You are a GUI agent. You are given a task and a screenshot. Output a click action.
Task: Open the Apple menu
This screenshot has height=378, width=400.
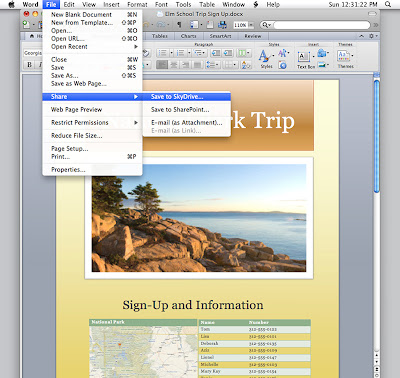point(11,4)
